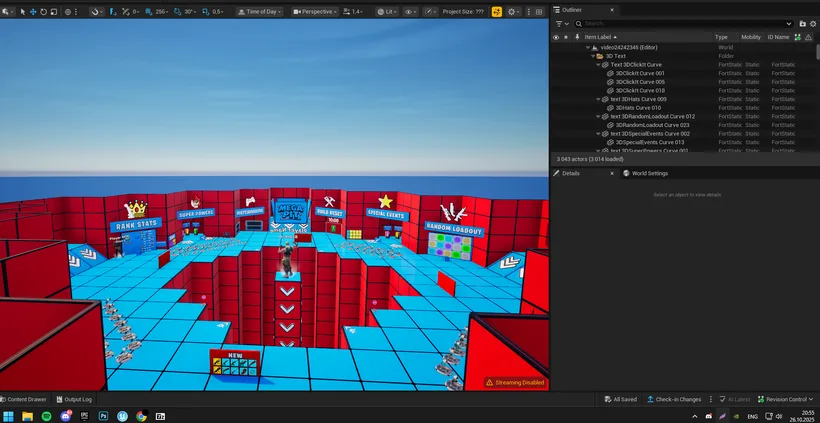This screenshot has width=820, height=423.
Task: Select the translate (move) gizmo tool
Action: tap(33, 12)
